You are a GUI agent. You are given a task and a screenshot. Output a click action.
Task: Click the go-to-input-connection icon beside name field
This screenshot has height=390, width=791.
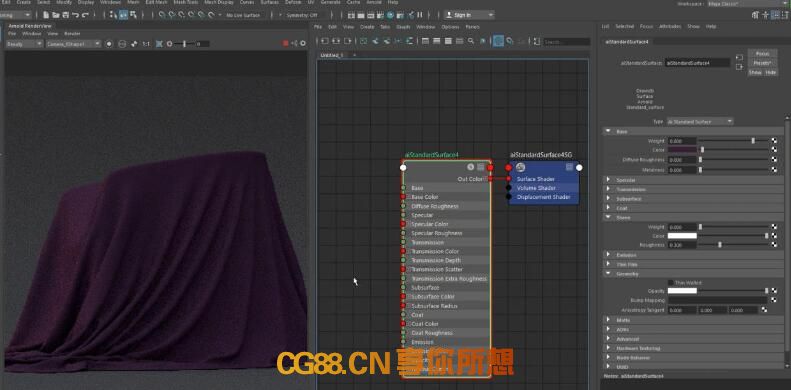(739, 58)
